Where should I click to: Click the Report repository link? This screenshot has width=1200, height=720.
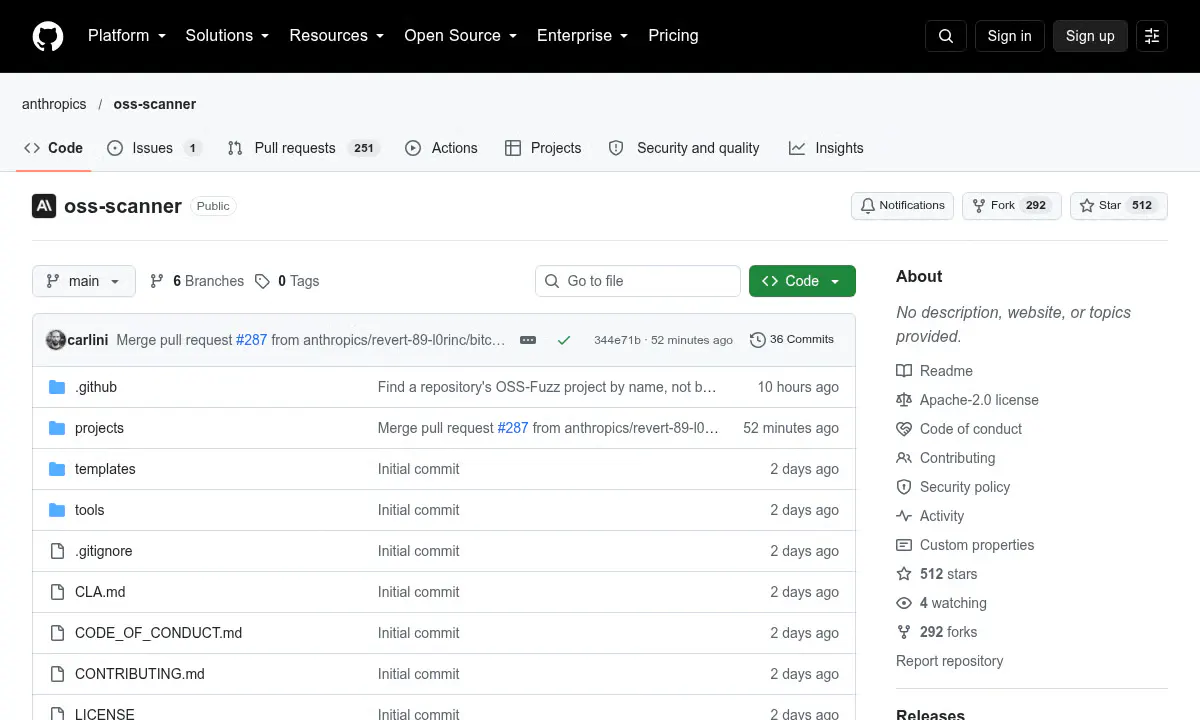(x=949, y=661)
